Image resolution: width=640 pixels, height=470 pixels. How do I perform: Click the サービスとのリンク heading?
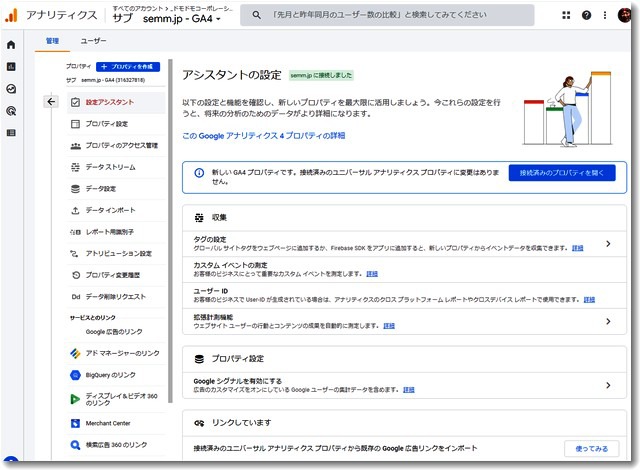(x=93, y=317)
